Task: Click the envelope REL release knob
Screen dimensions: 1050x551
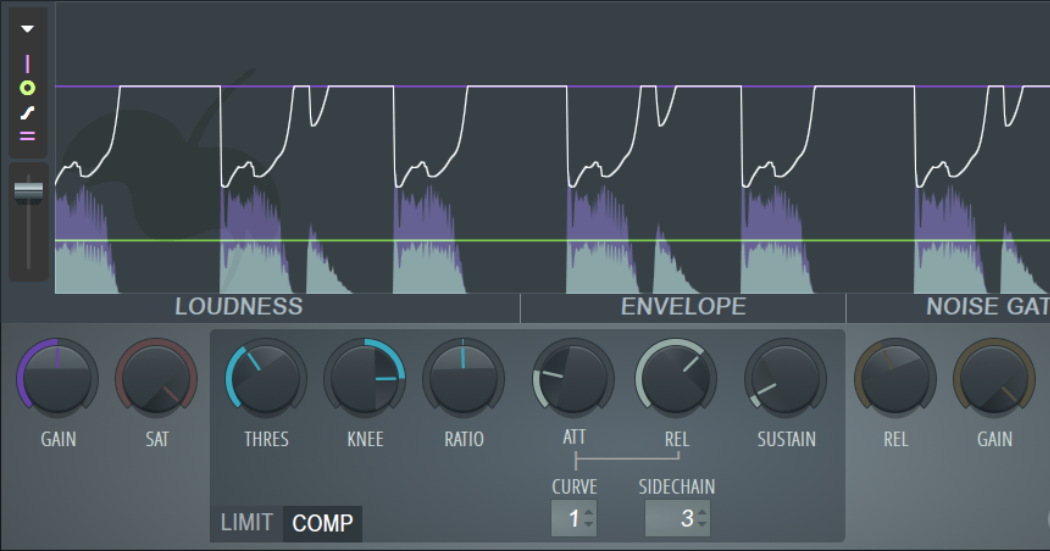Action: tap(676, 378)
